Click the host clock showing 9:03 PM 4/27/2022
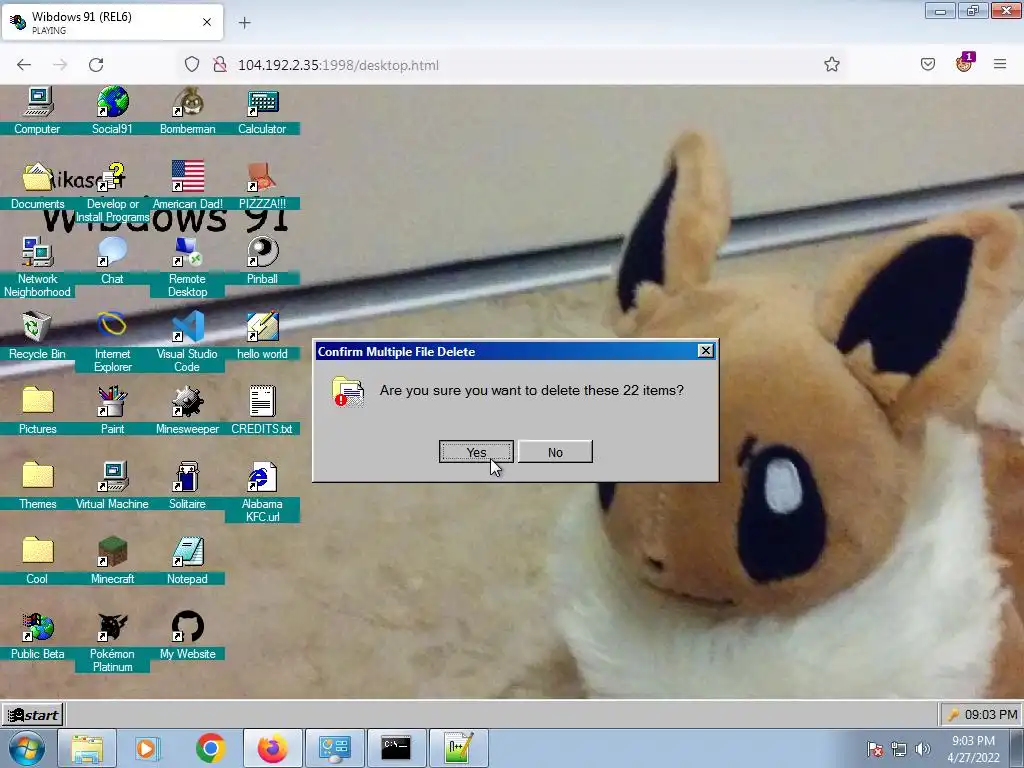This screenshot has height=768, width=1024. (973, 749)
